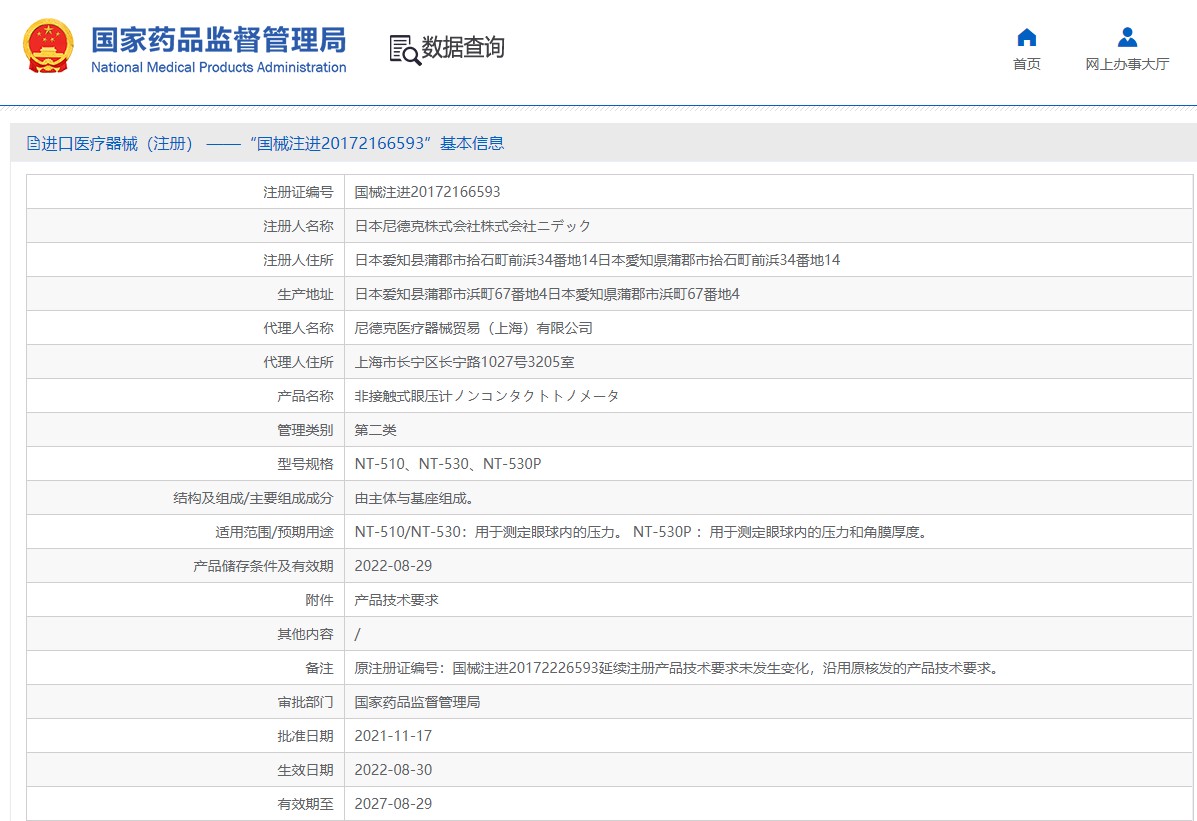Click the 网上办事大厅 user icon
1197x821 pixels.
(1127, 37)
